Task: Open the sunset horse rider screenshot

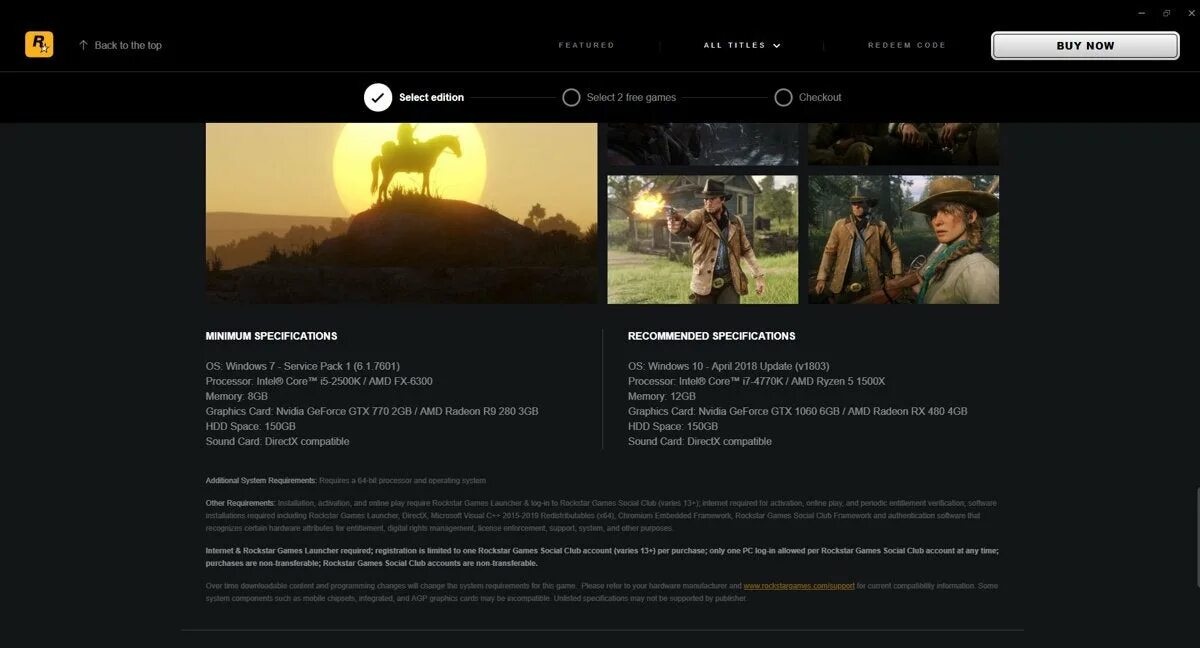Action: click(x=401, y=213)
